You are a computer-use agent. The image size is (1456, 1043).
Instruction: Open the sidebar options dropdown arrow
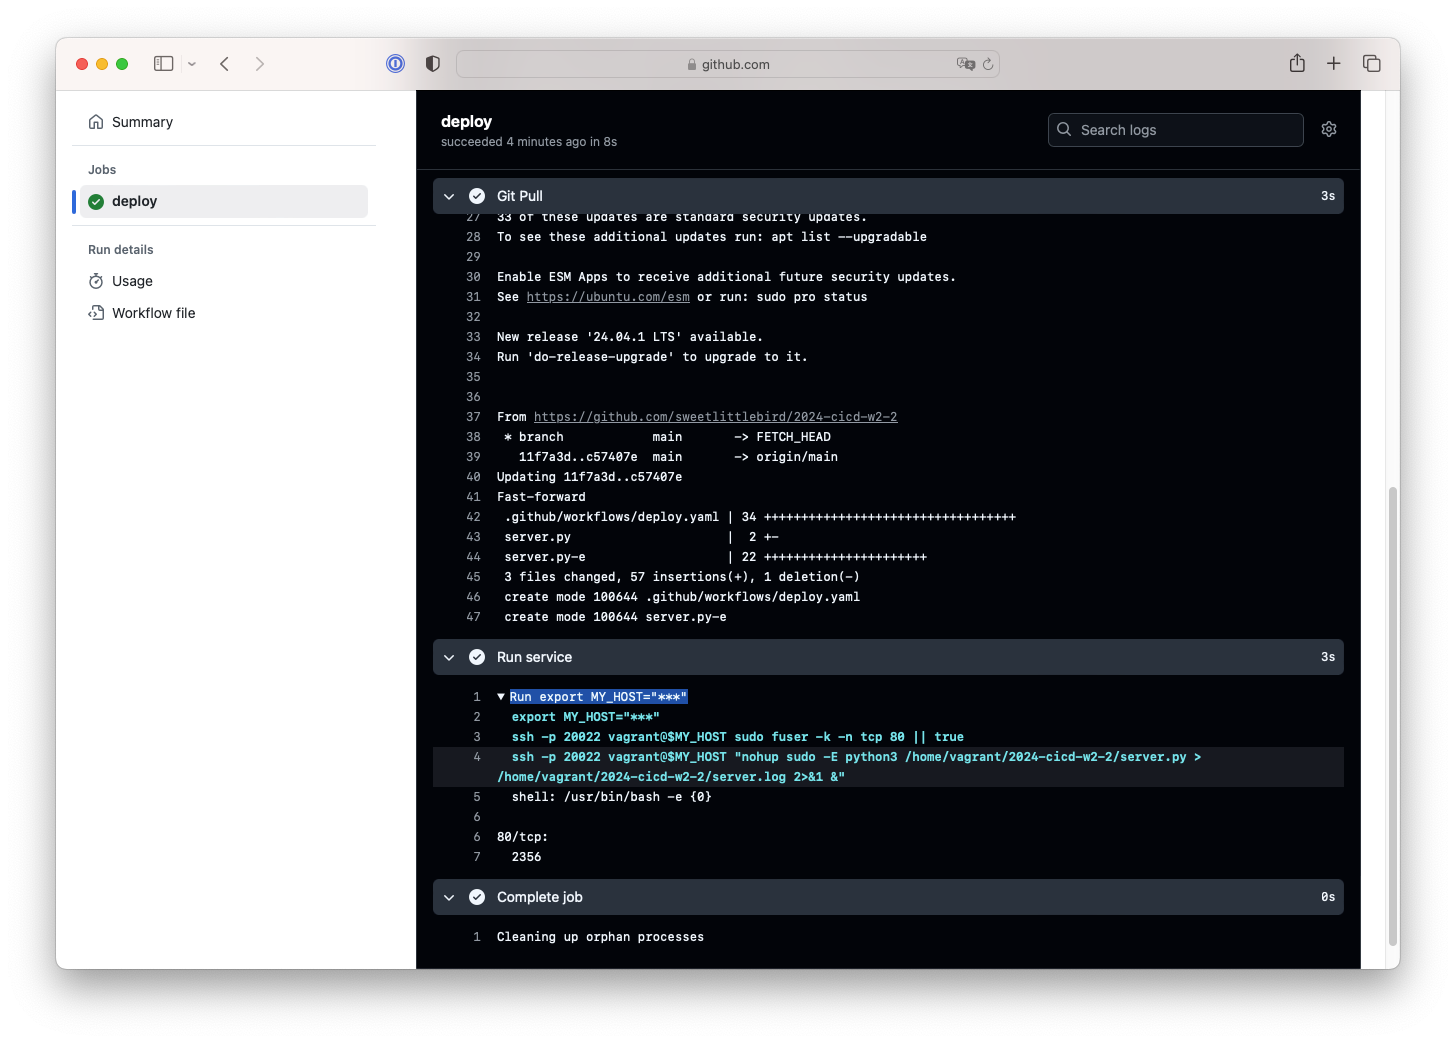(x=192, y=64)
